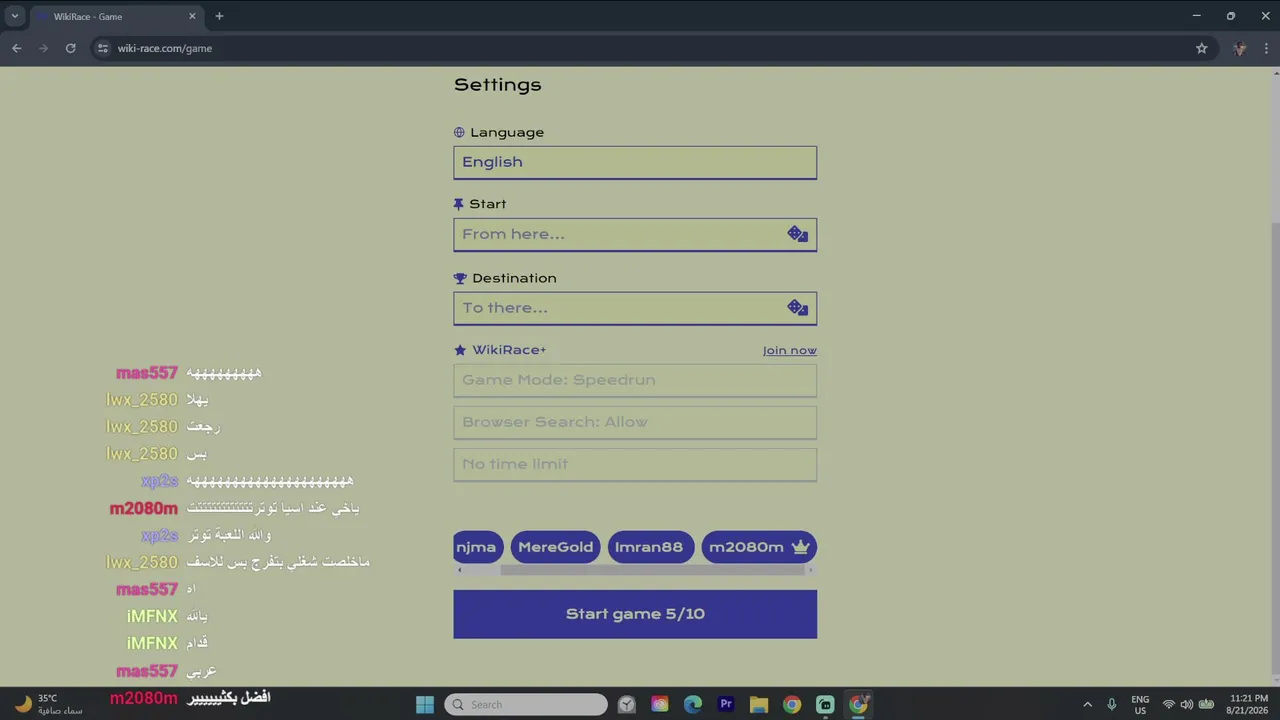Open the No time limit dropdown
The width and height of the screenshot is (1280, 720).
point(635,464)
